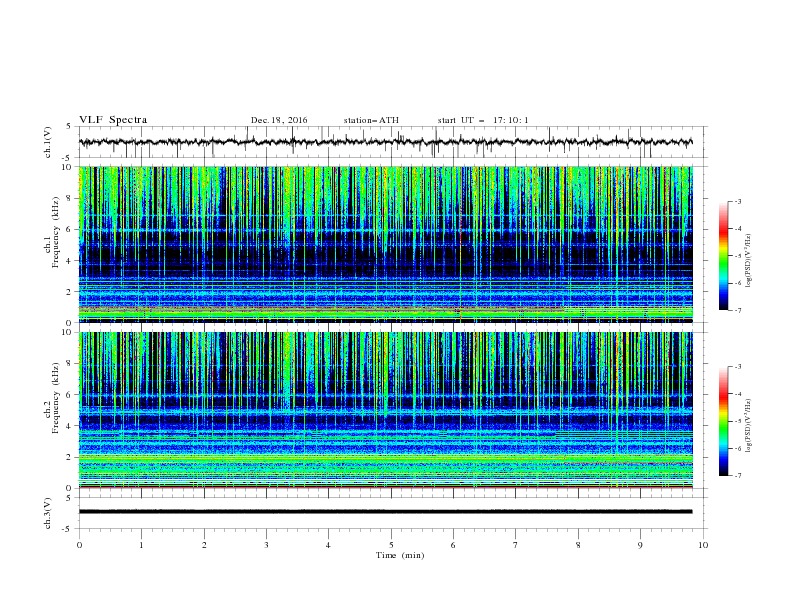
Task: Click the 'start UT = 17:10:1' text
Action: coord(483,120)
